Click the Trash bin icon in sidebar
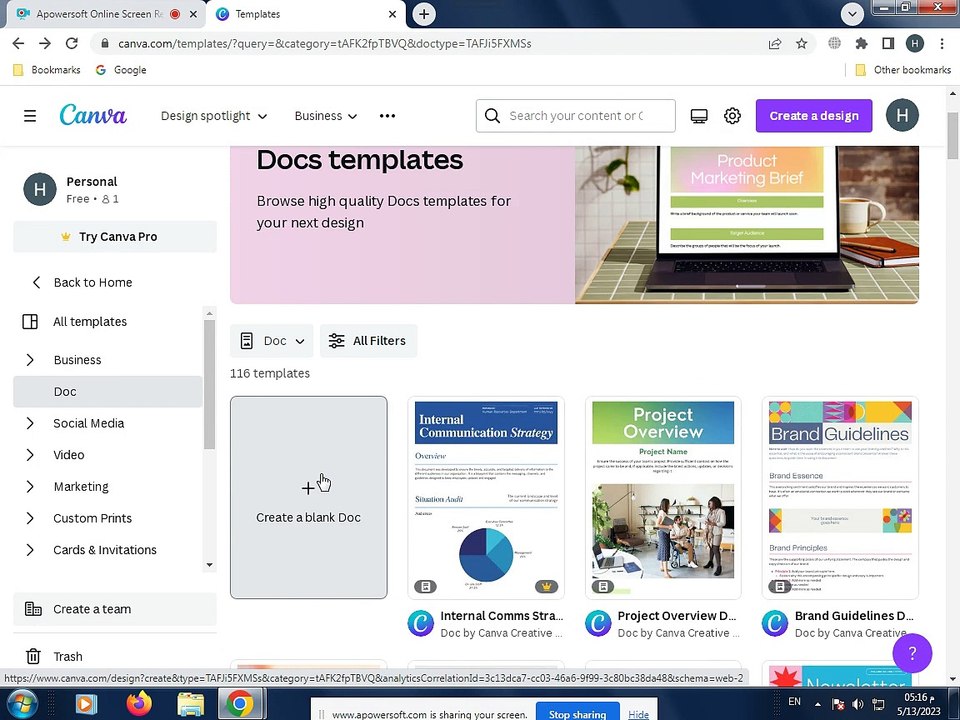 click(x=33, y=656)
